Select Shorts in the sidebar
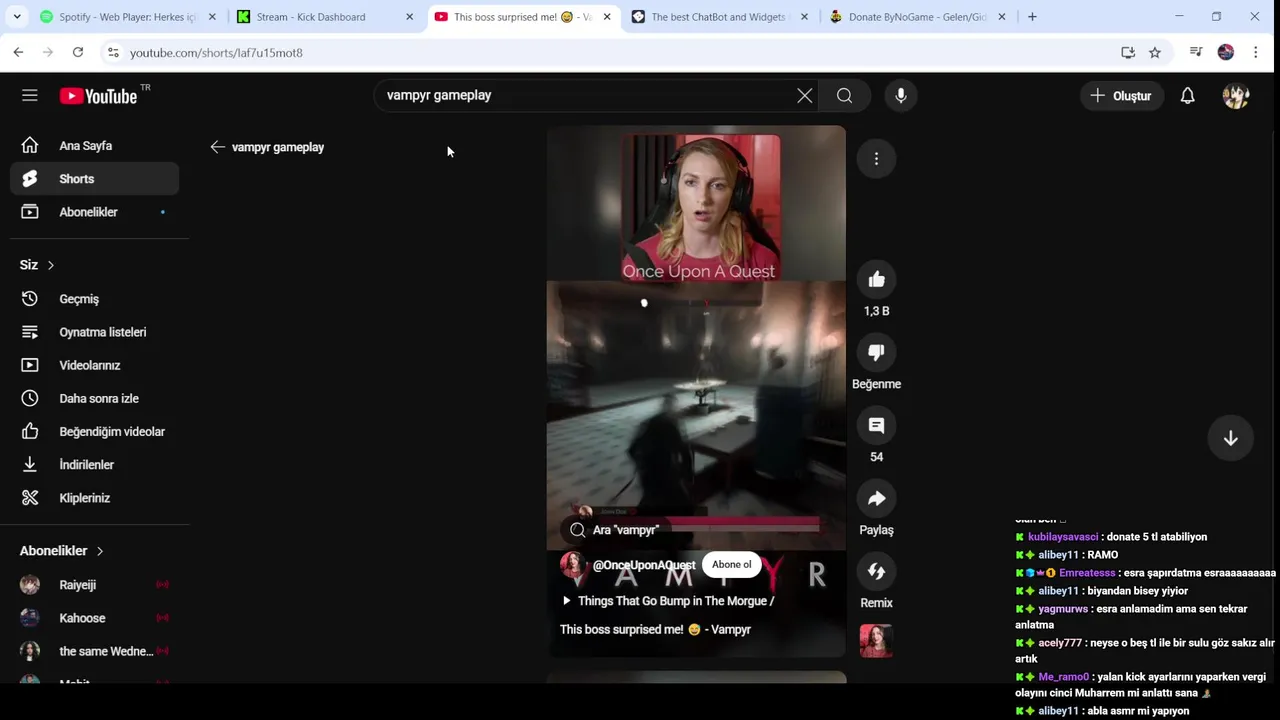The image size is (1280, 720). tap(95, 179)
